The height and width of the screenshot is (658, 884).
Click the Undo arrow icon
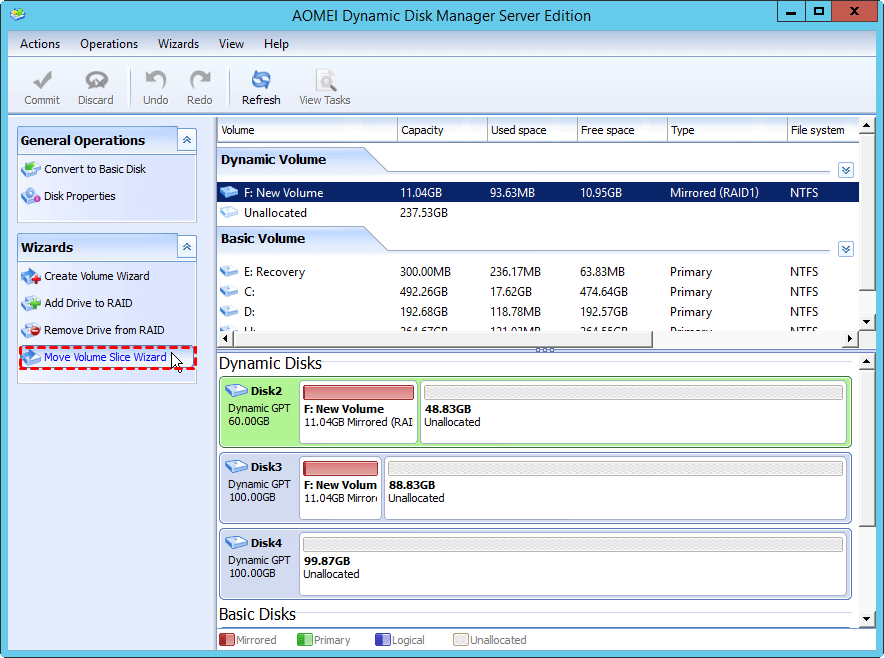point(155,81)
